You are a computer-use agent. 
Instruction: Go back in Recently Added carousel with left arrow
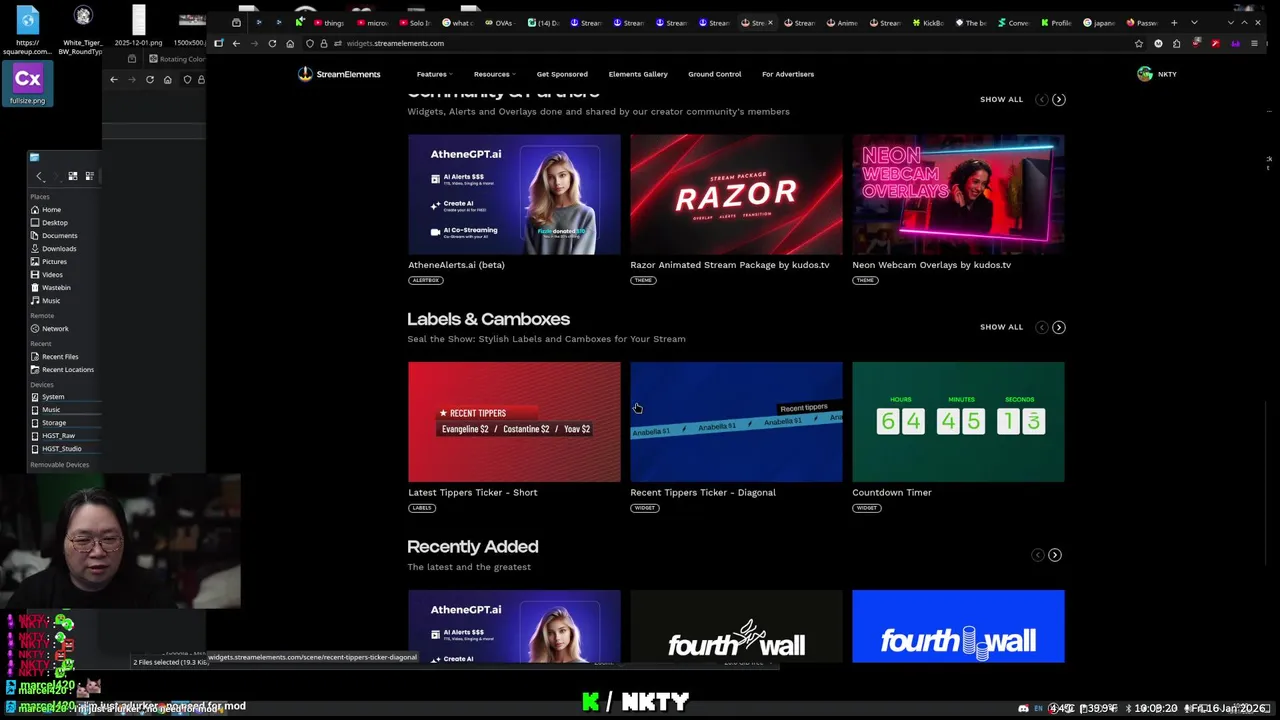1038,555
